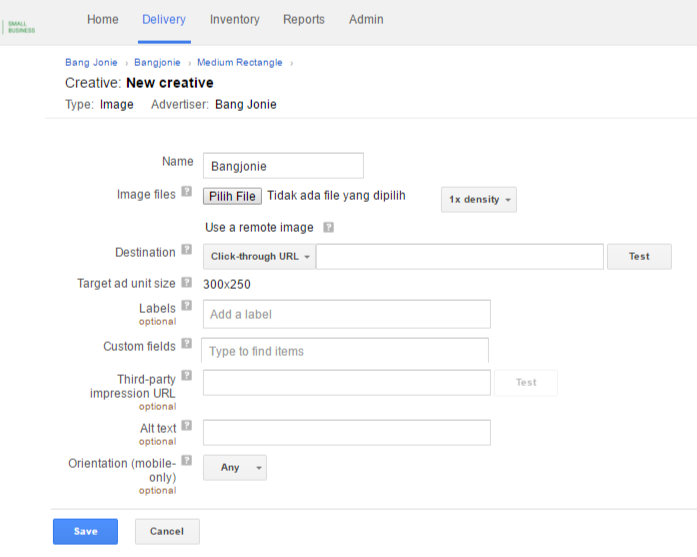Click help icon beside Custom fields
The height and width of the screenshot is (557, 697).
coord(187,345)
